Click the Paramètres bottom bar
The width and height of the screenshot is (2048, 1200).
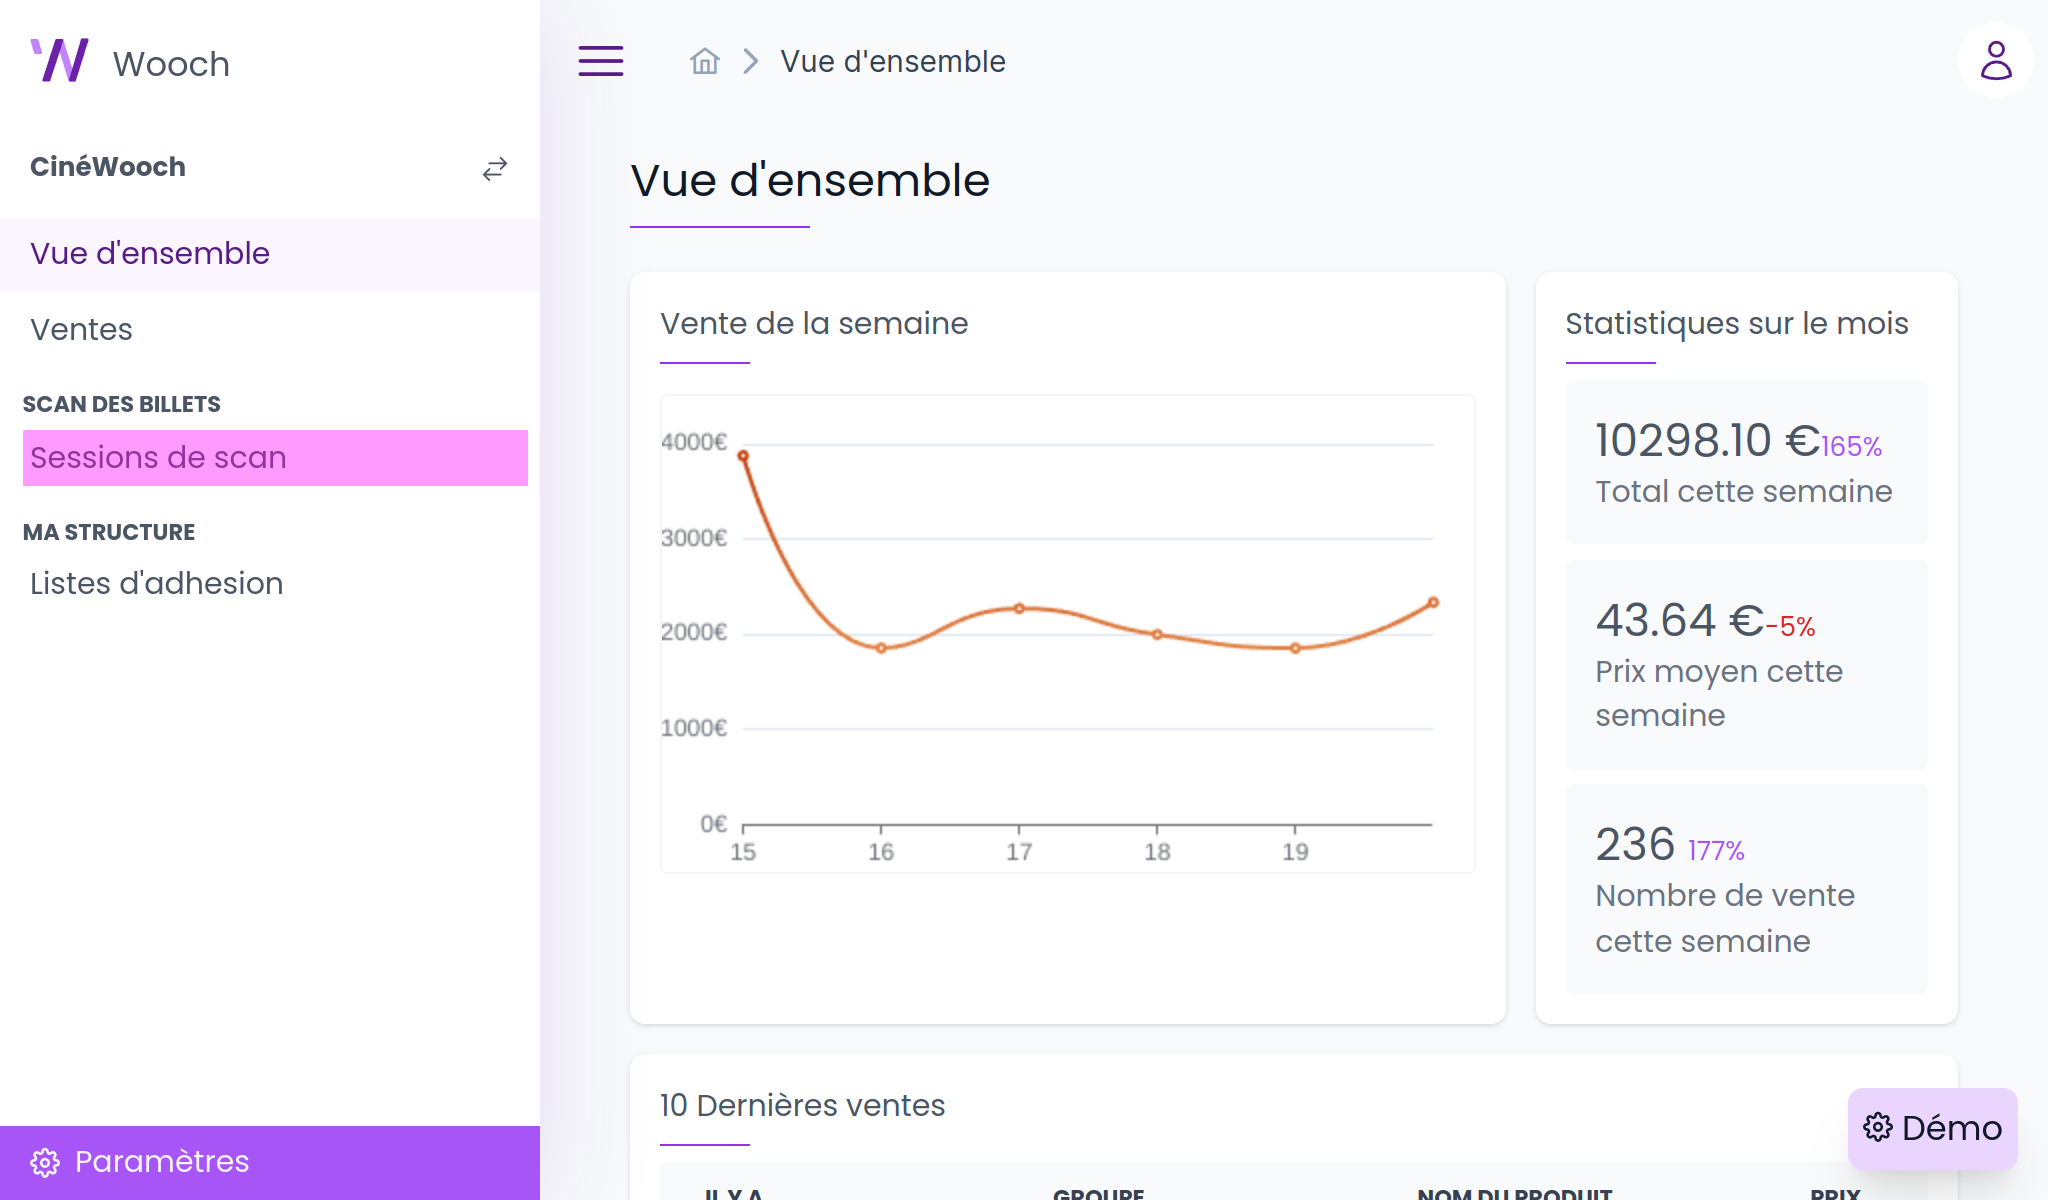[270, 1162]
